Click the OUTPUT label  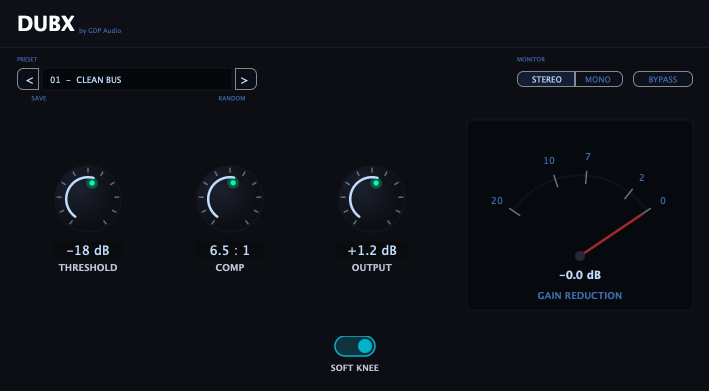click(x=372, y=268)
